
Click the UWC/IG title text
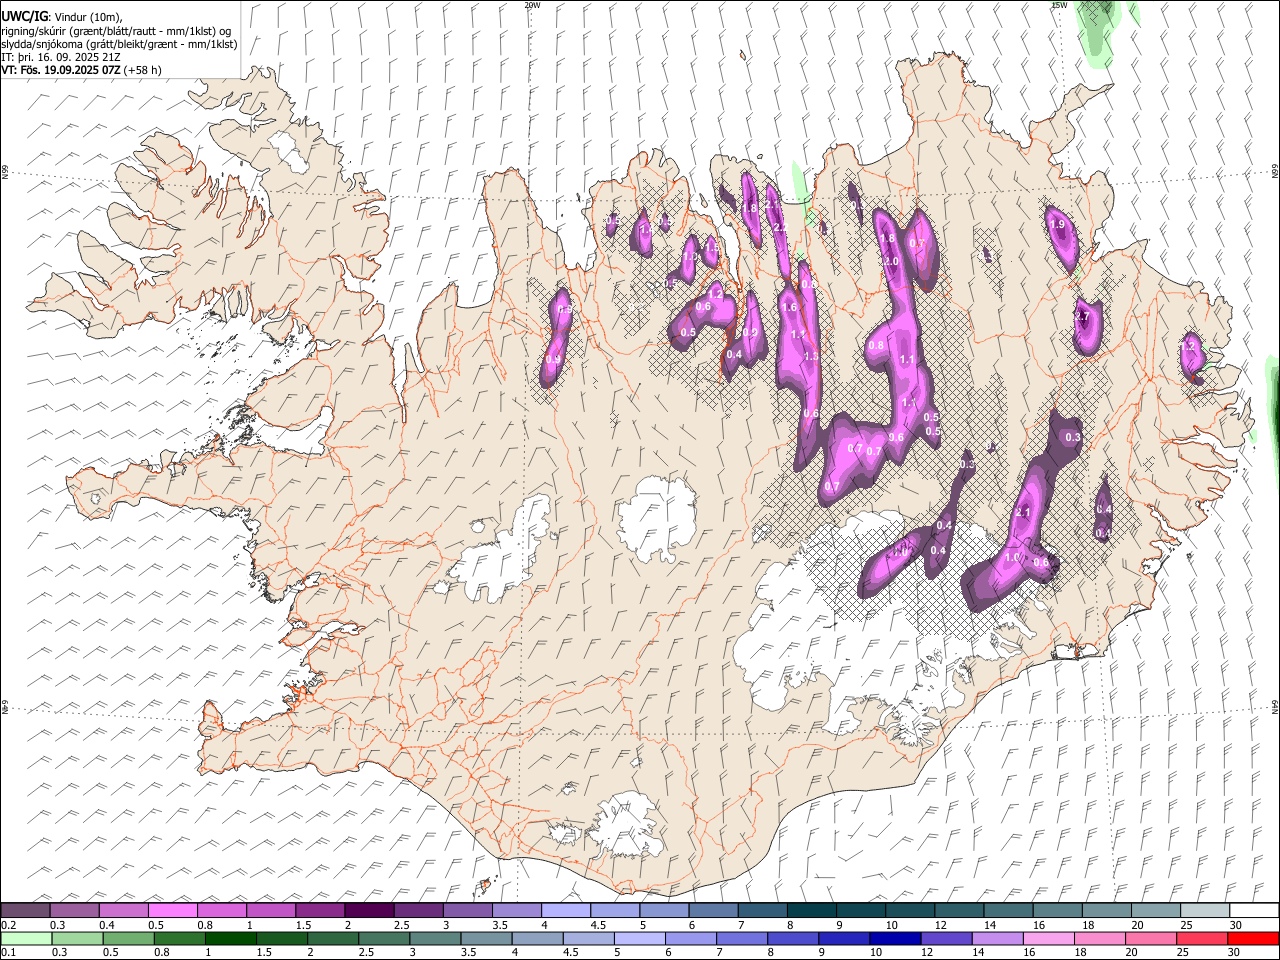[24, 17]
